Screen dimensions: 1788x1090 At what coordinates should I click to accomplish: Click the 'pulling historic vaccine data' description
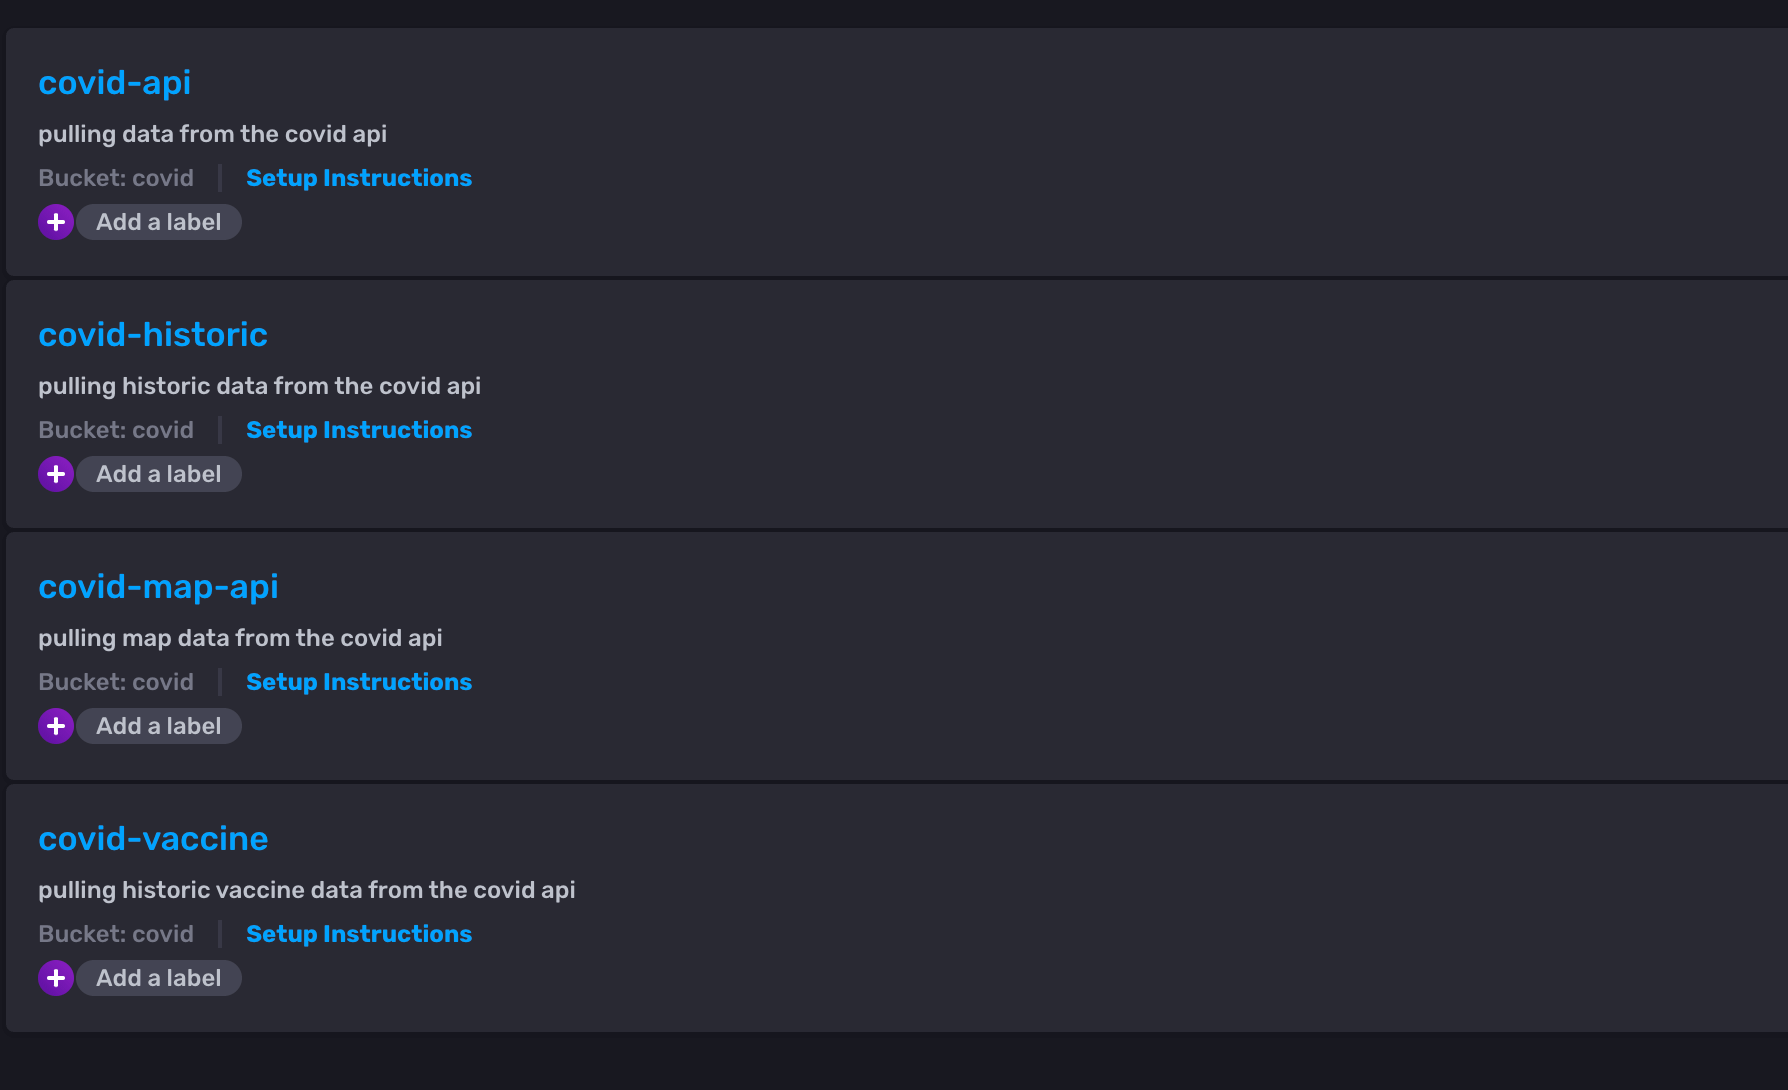[306, 890]
